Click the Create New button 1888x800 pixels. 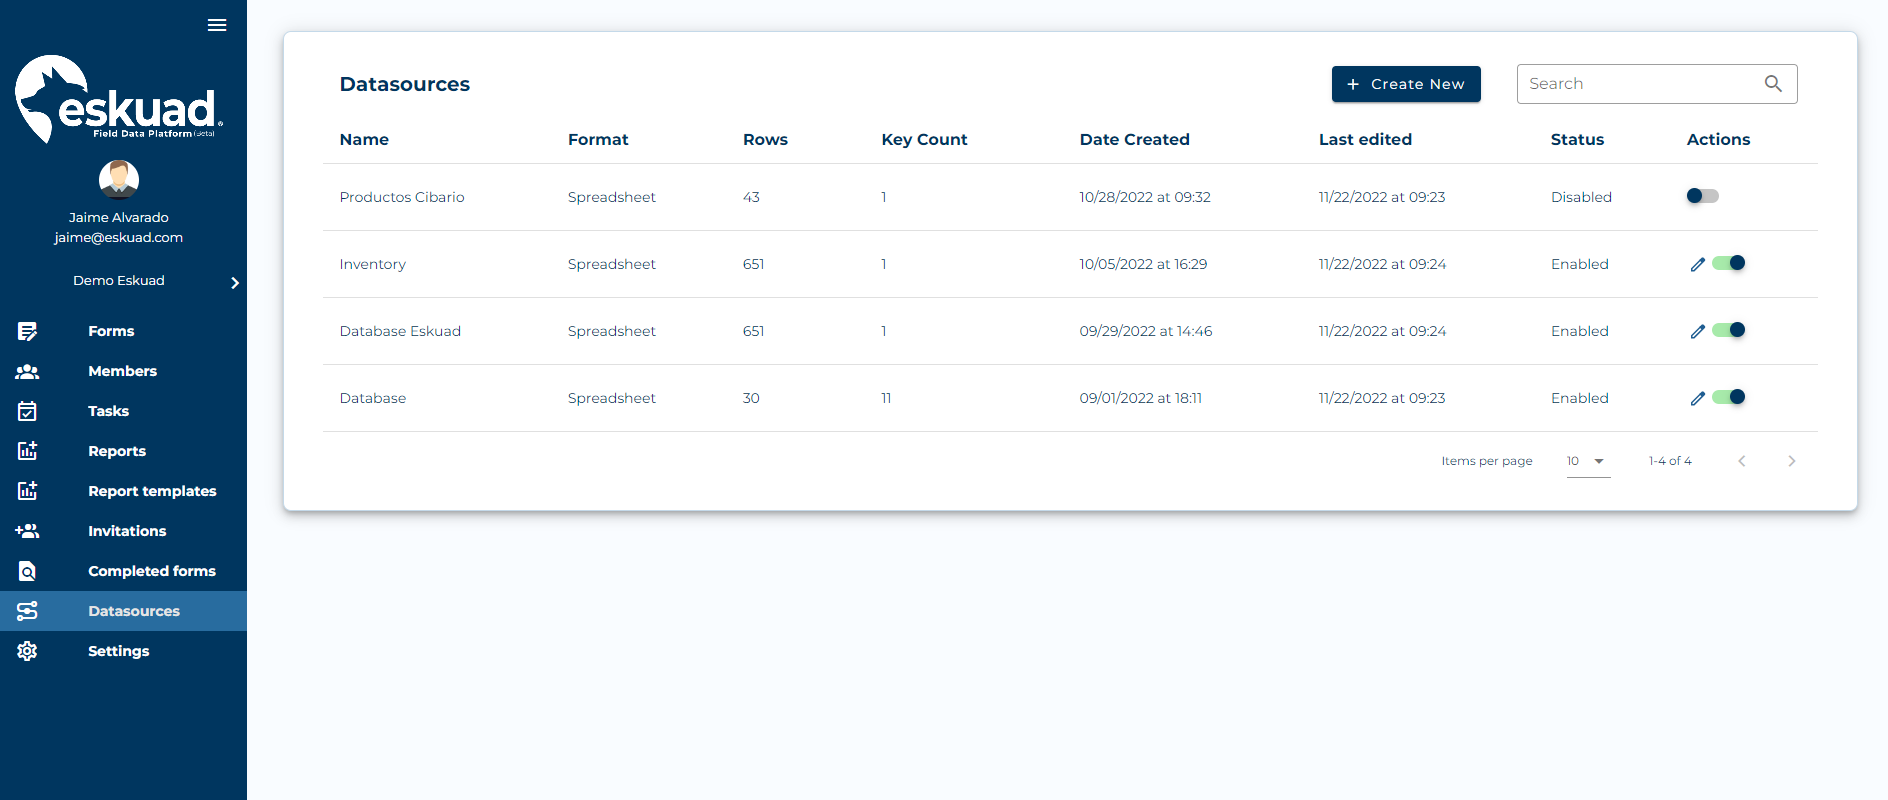click(1405, 84)
